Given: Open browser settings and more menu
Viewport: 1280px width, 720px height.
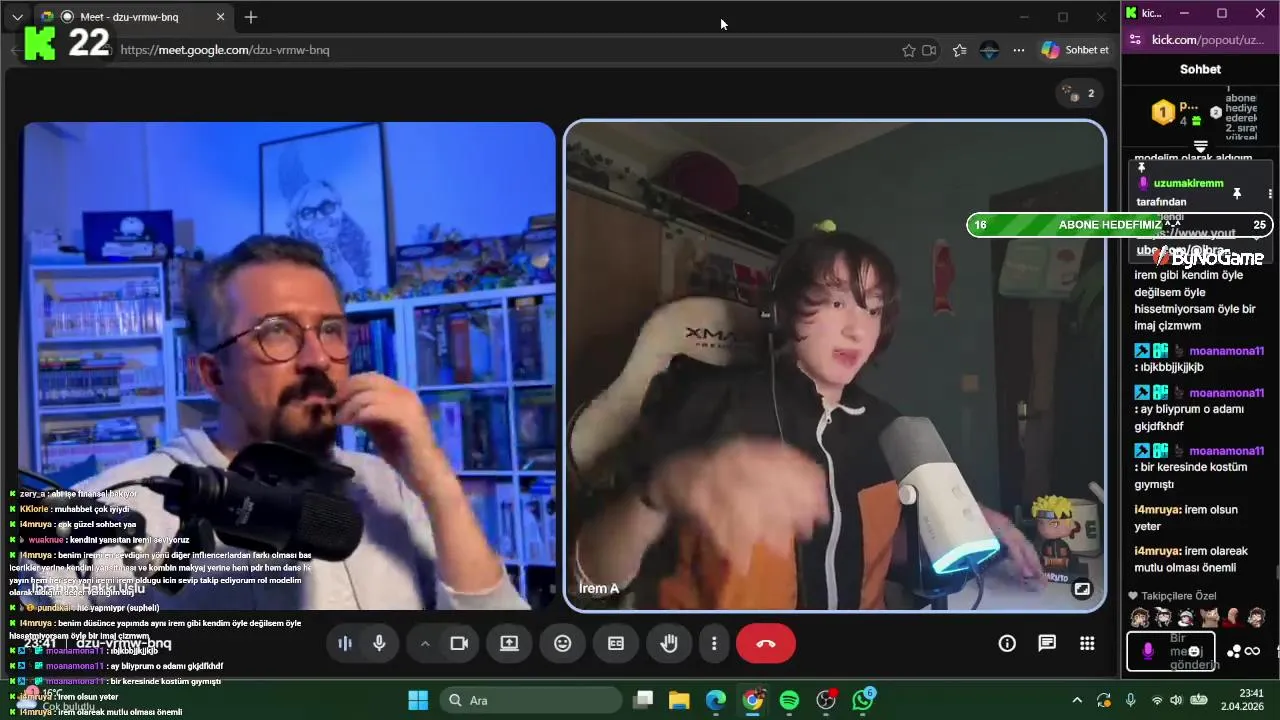Looking at the screenshot, I should (1019, 50).
